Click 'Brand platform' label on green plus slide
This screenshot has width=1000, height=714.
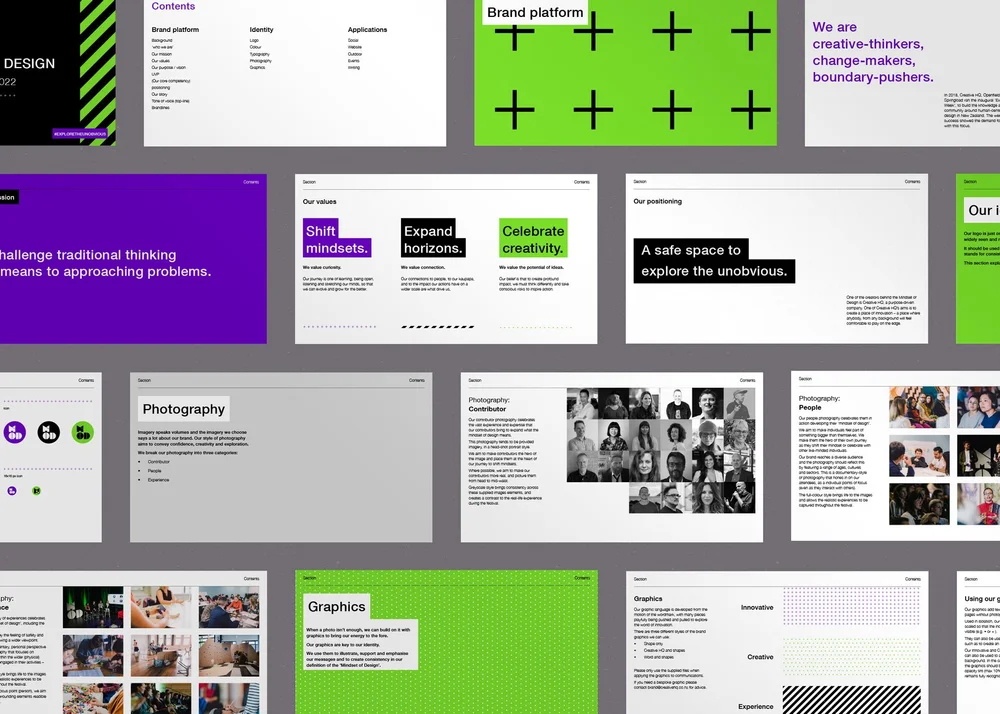534,12
